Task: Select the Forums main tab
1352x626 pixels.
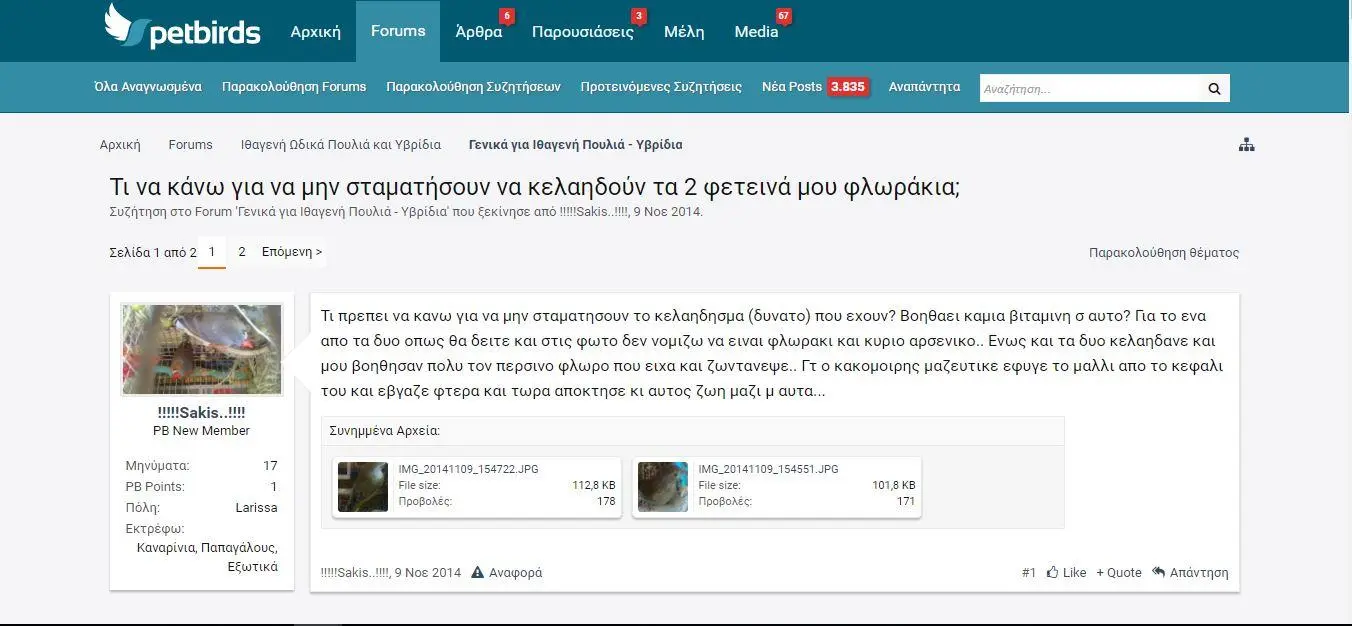Action: pyautogui.click(x=398, y=31)
